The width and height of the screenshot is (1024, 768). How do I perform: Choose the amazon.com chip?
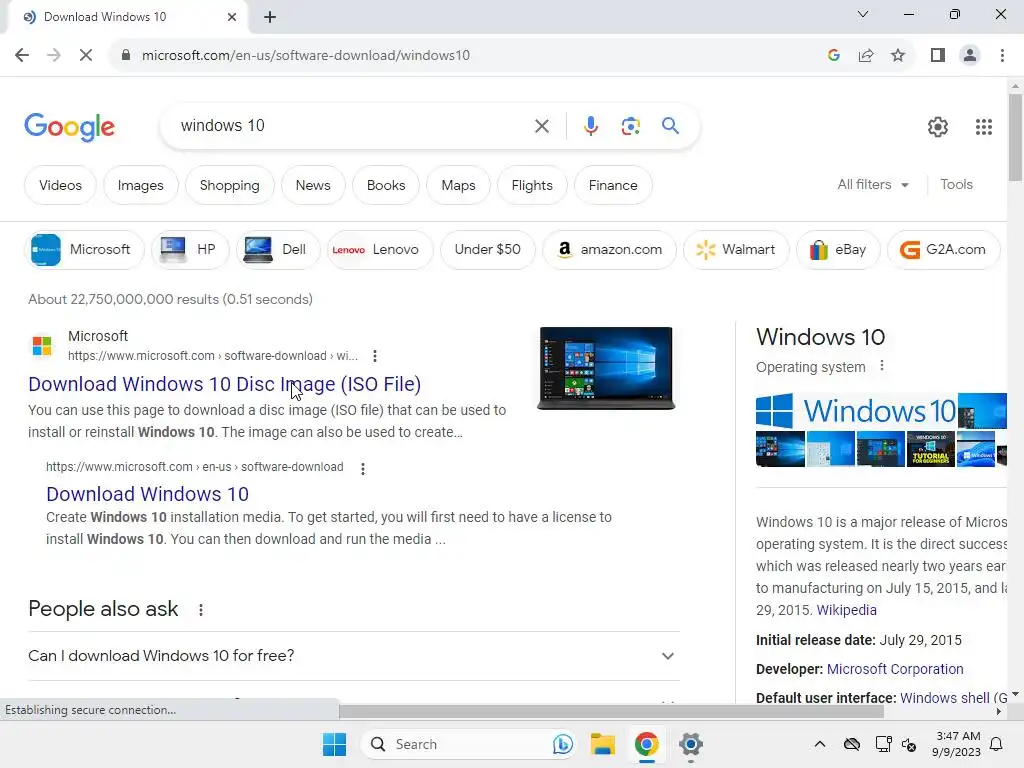pyautogui.click(x=609, y=249)
